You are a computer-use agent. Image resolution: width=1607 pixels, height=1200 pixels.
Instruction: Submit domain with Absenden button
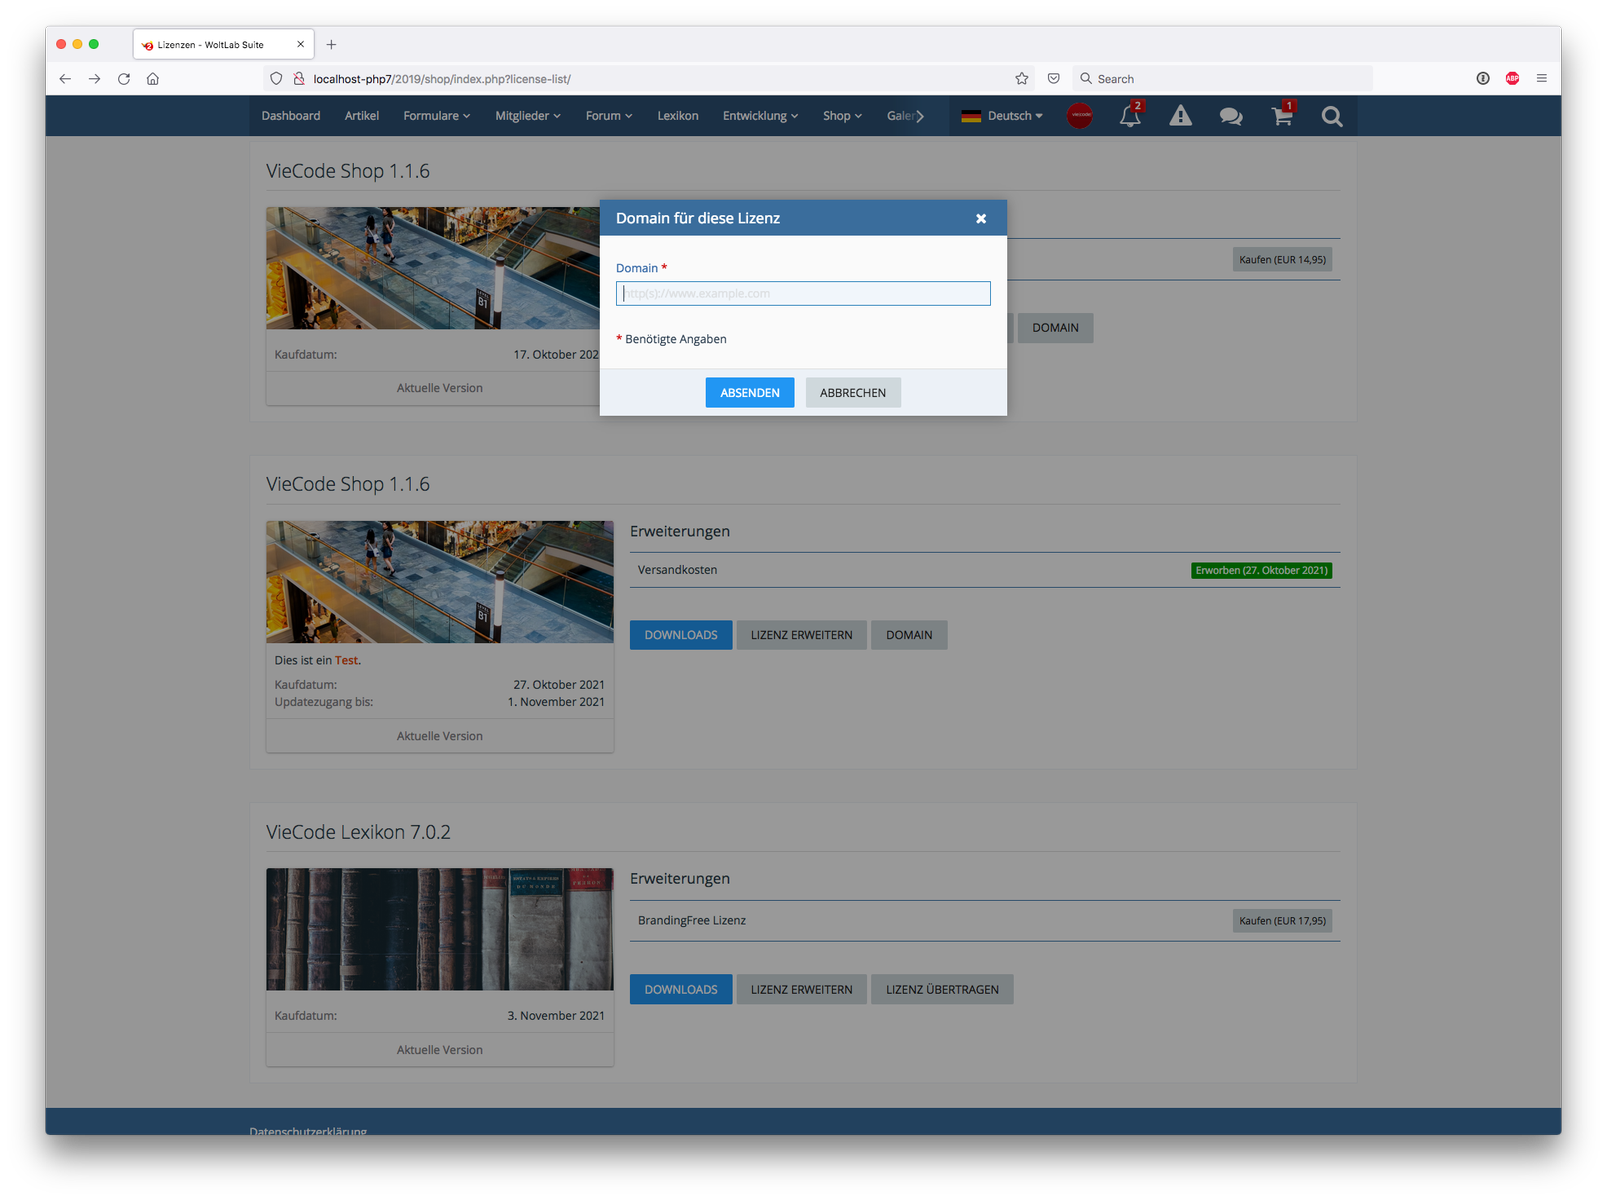click(749, 393)
